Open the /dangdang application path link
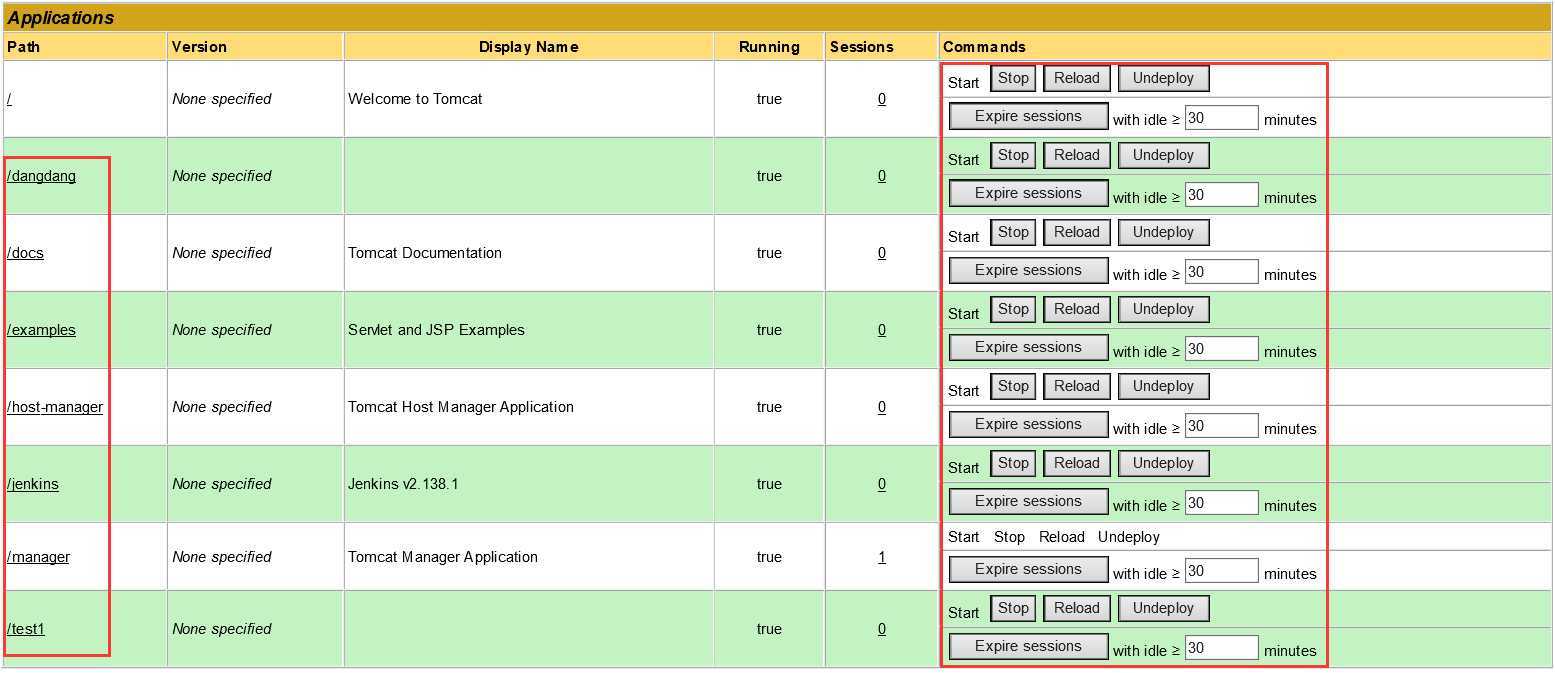Image resolution: width=1555 pixels, height=673 pixels. click(41, 176)
